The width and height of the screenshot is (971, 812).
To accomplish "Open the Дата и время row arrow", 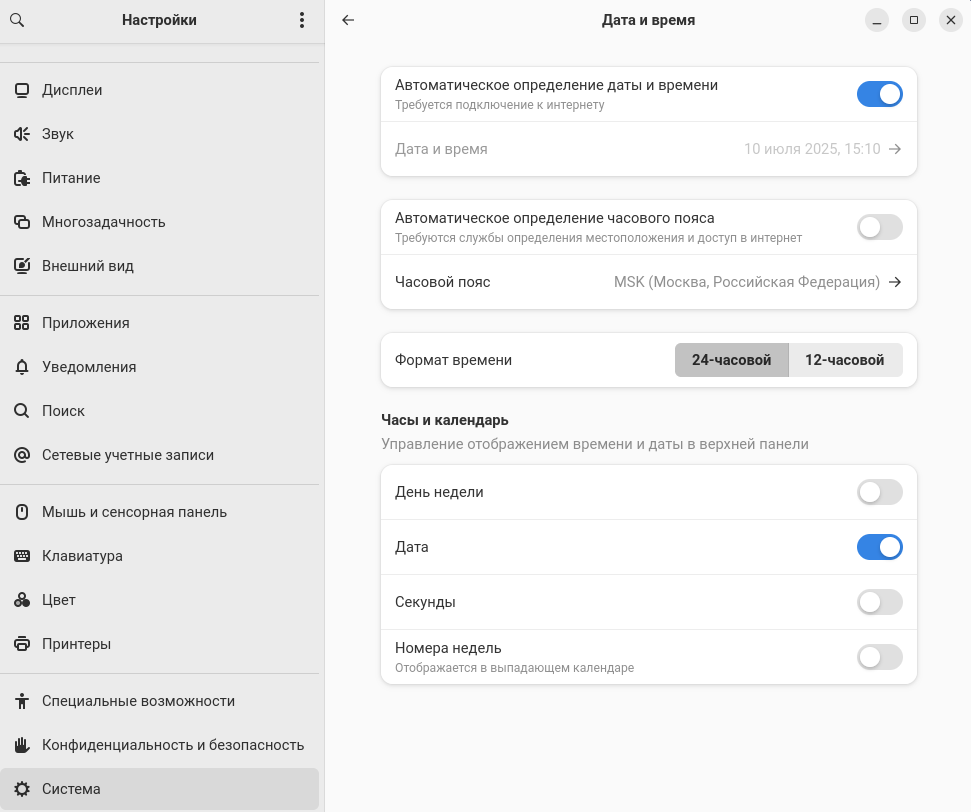I will (x=895, y=149).
